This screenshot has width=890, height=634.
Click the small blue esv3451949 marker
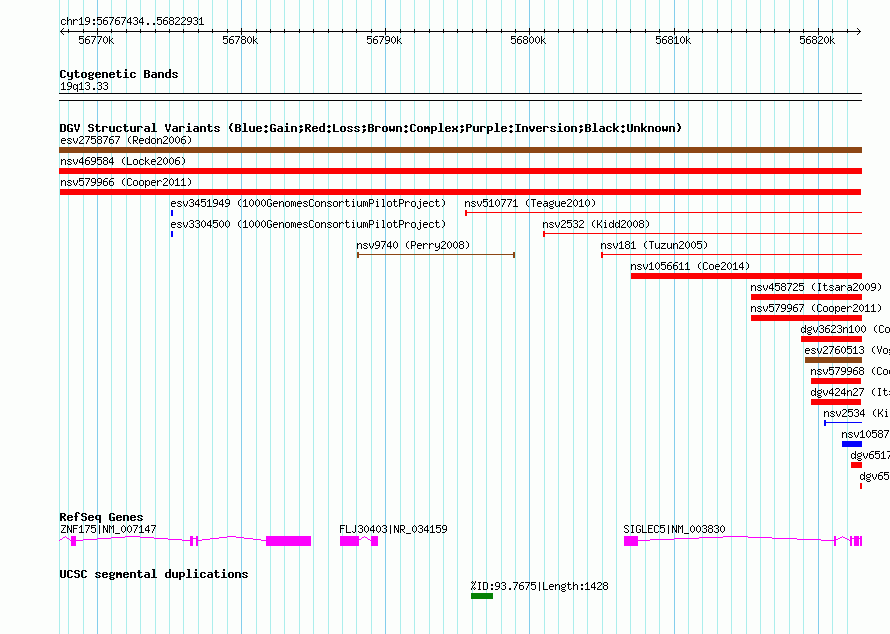pos(172,213)
